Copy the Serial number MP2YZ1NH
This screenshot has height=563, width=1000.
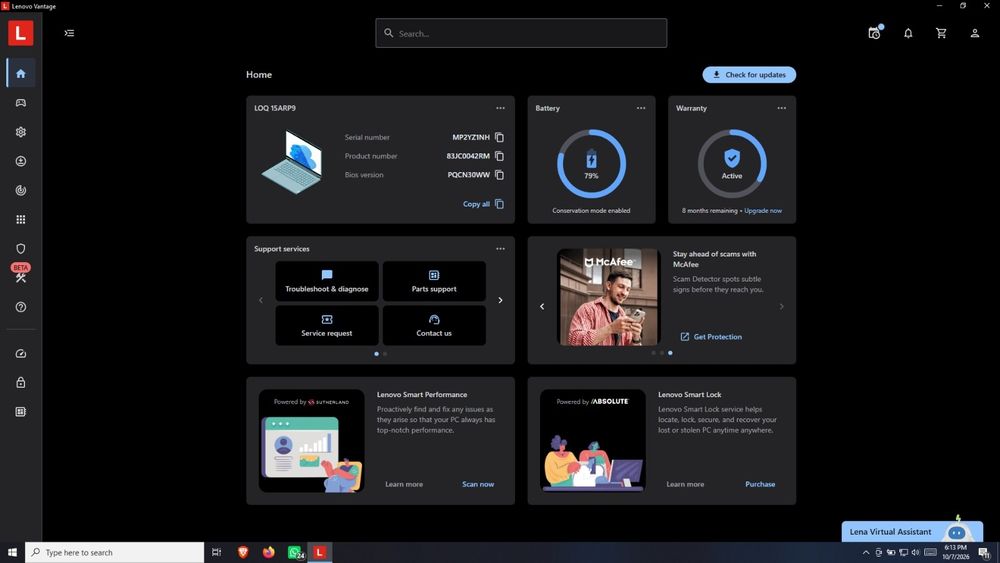click(x=499, y=137)
